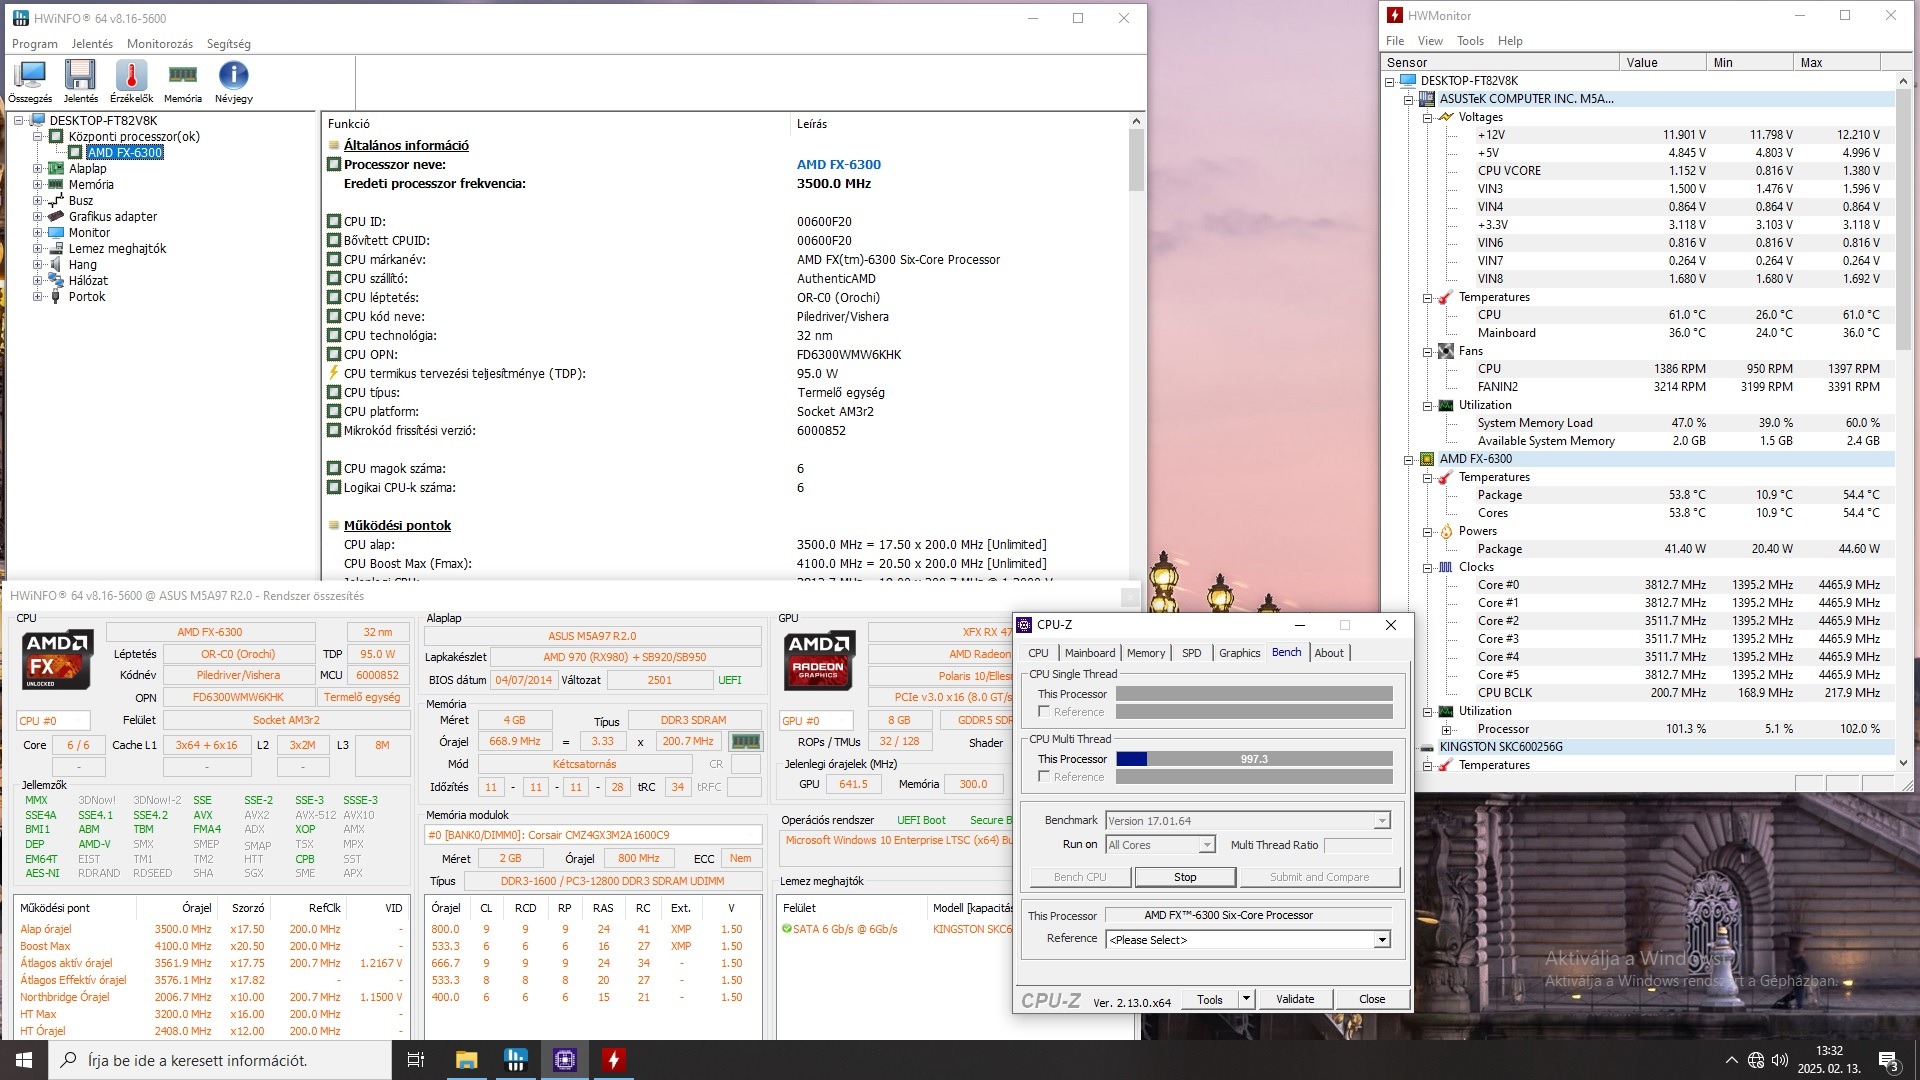Switch to the Memory tab in CPU-Z
Viewport: 1920px width, 1080px height.
(x=1145, y=653)
